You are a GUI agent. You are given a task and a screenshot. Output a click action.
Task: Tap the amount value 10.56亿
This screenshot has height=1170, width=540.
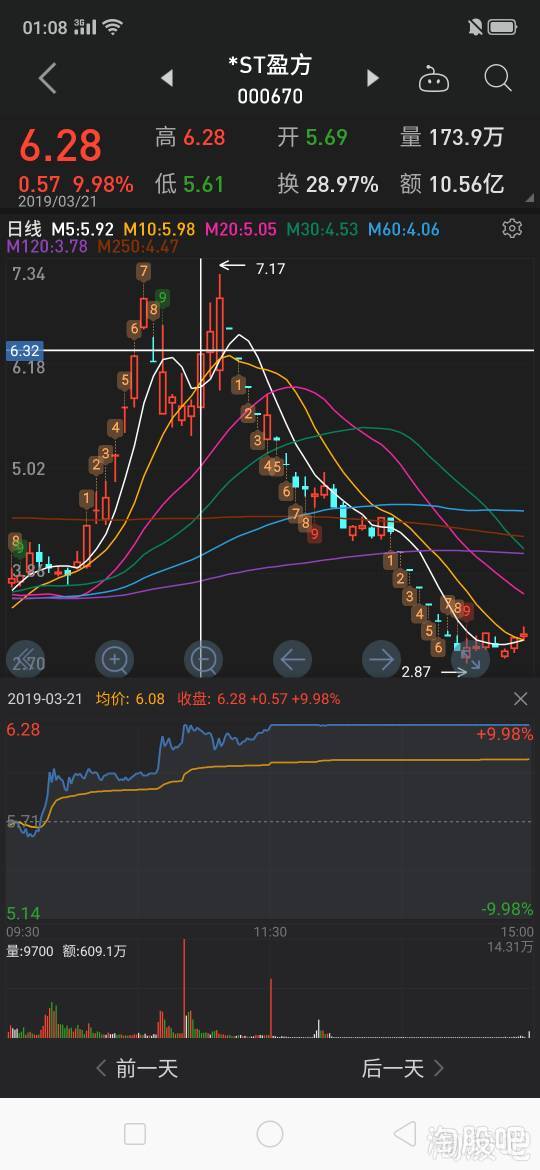click(x=467, y=184)
